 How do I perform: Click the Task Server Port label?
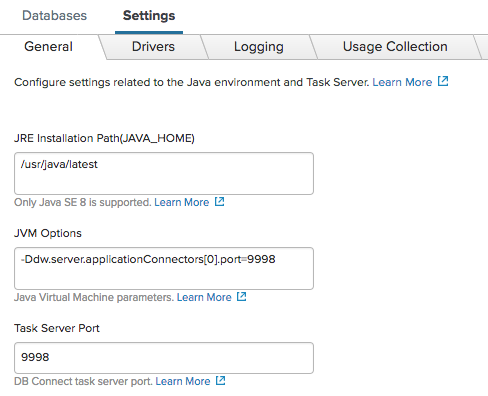[x=57, y=328]
